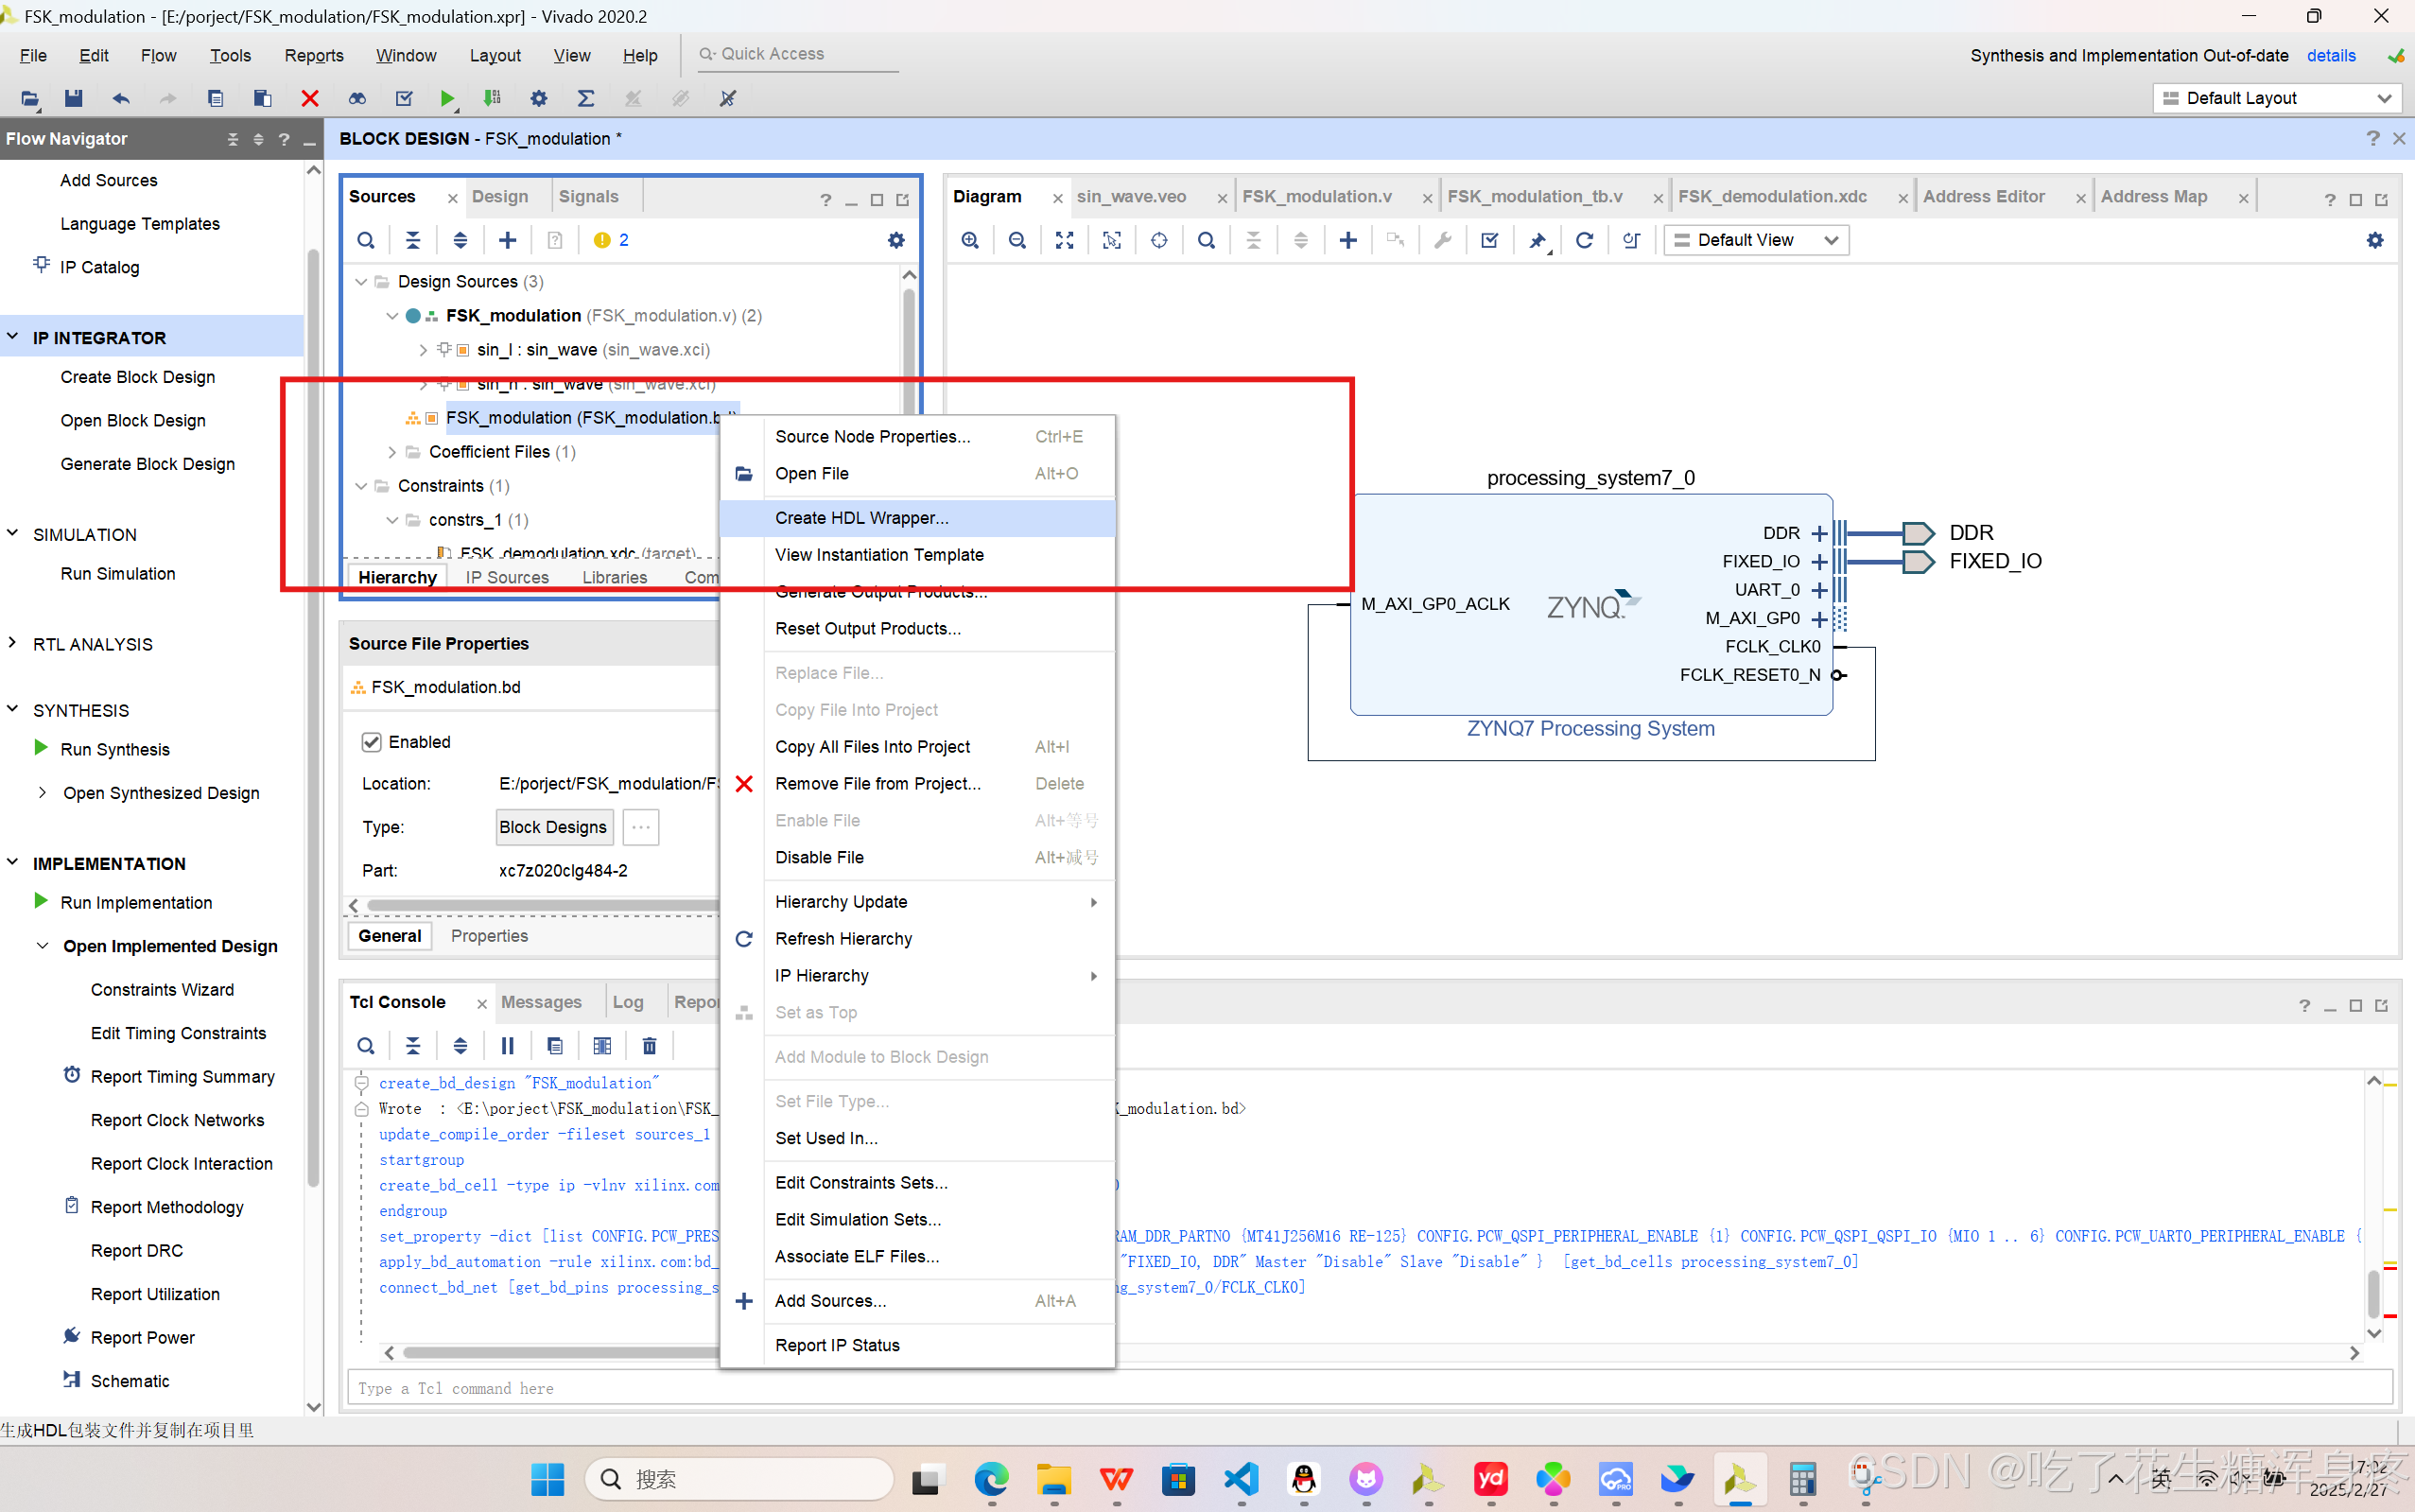Open the Default Layout dropdown
Image resolution: width=2415 pixels, height=1512 pixels.
[x=2277, y=98]
